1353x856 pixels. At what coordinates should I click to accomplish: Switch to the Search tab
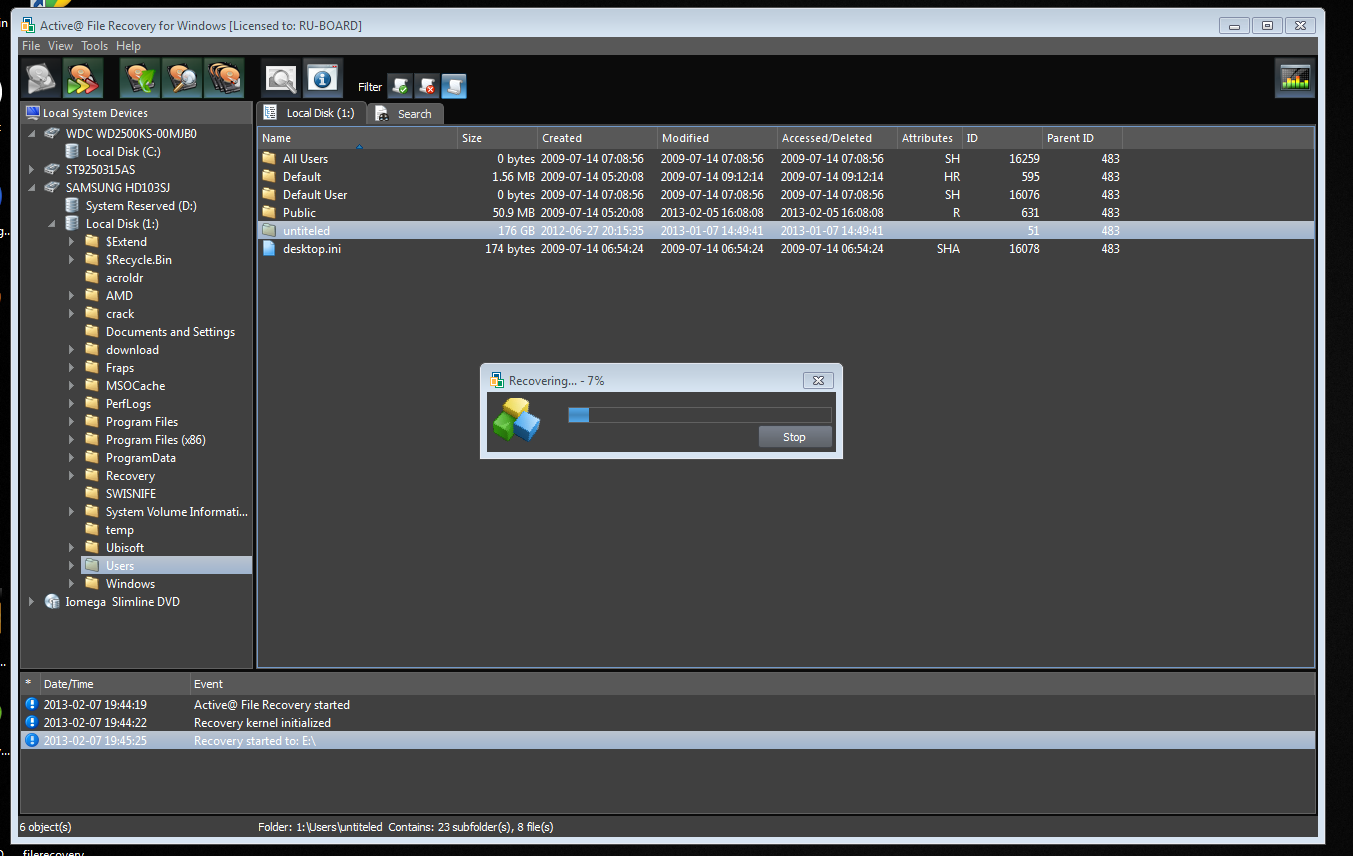[x=404, y=114]
